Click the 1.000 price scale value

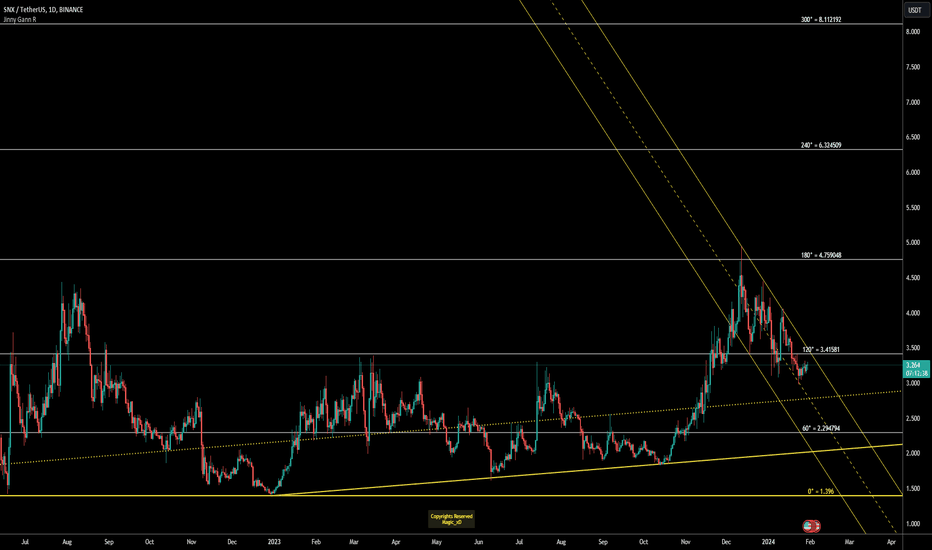(x=913, y=524)
